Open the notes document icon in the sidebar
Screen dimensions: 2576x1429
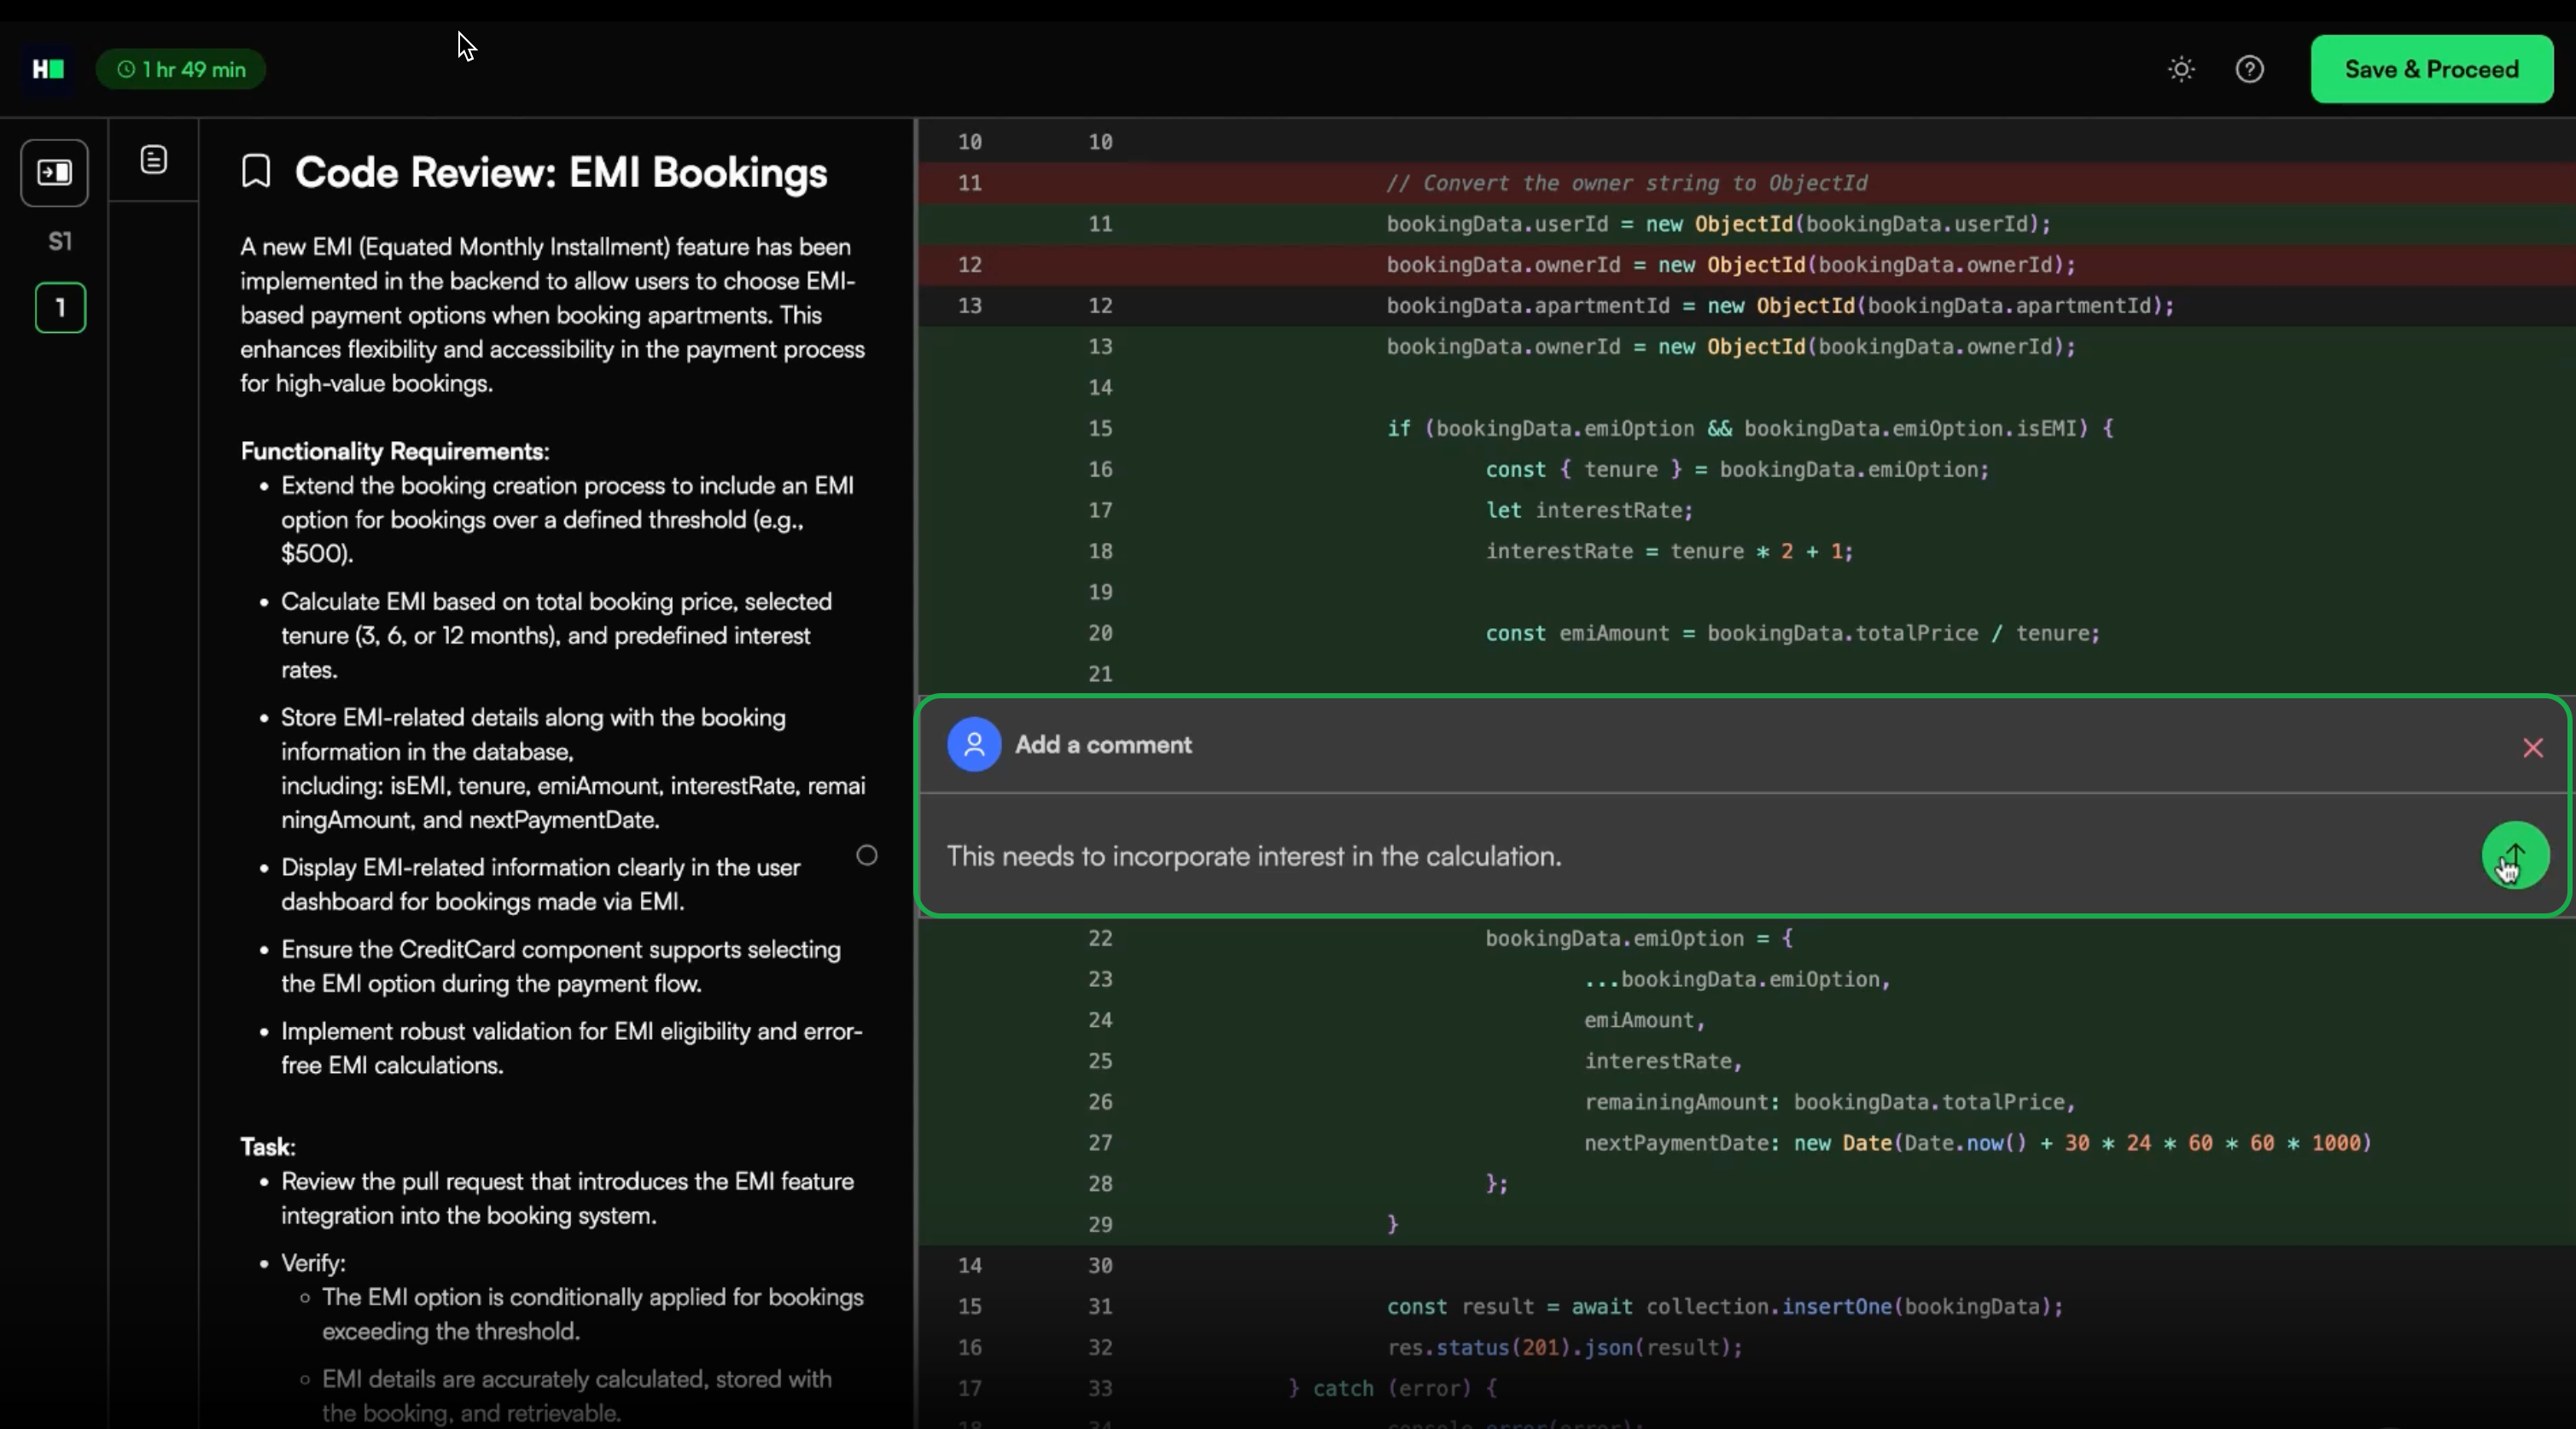pyautogui.click(x=152, y=158)
